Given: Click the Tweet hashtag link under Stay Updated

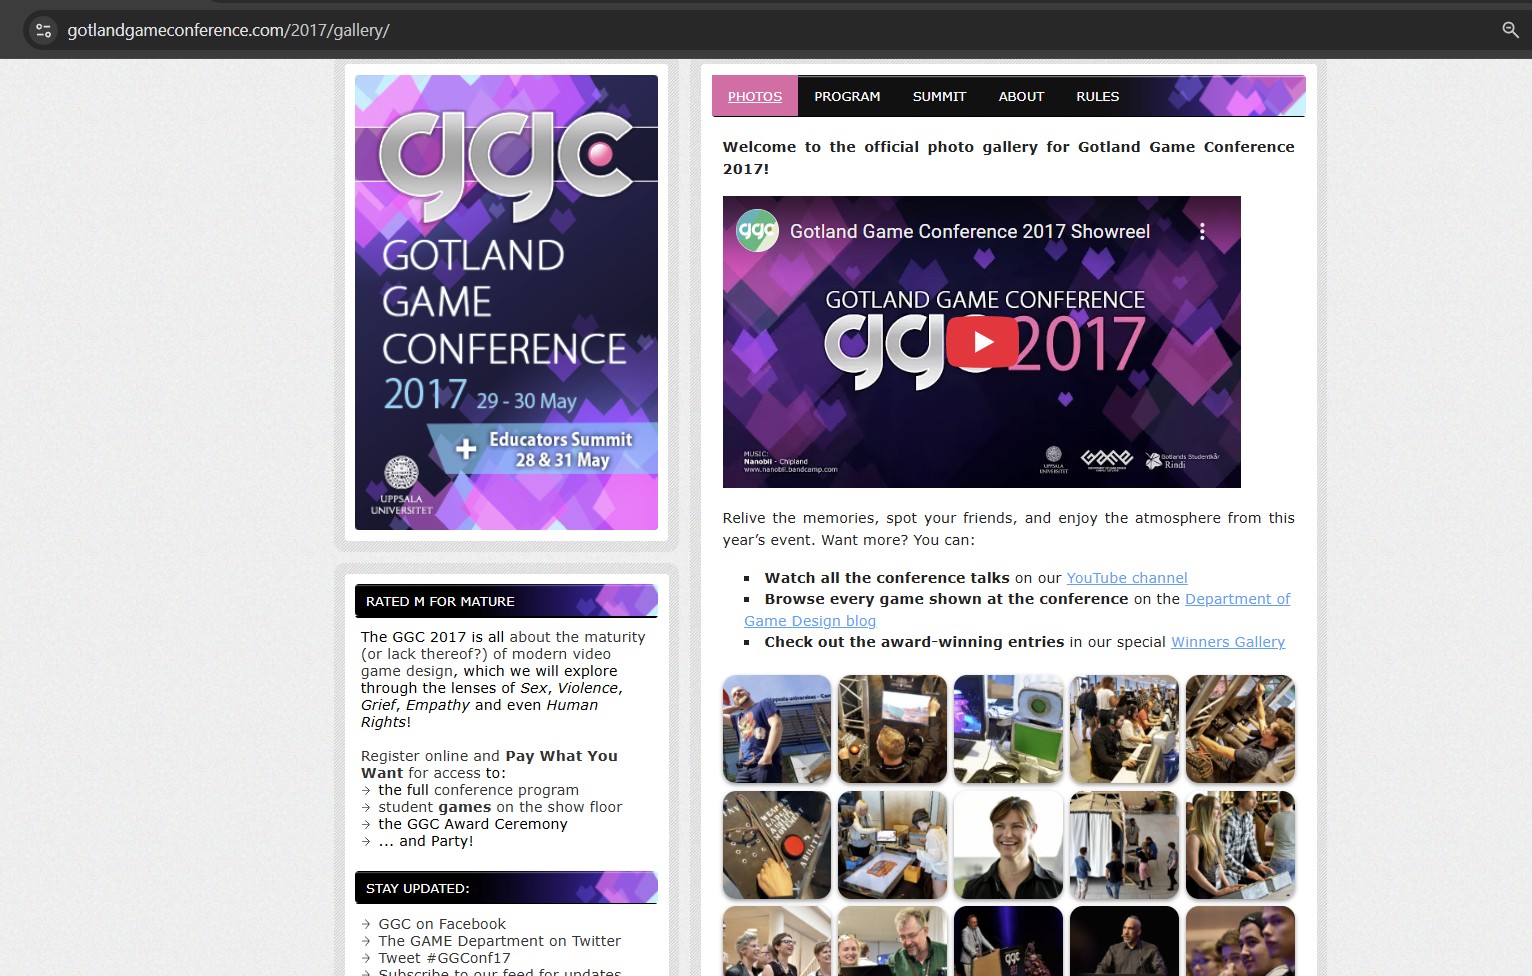Looking at the screenshot, I should [444, 958].
